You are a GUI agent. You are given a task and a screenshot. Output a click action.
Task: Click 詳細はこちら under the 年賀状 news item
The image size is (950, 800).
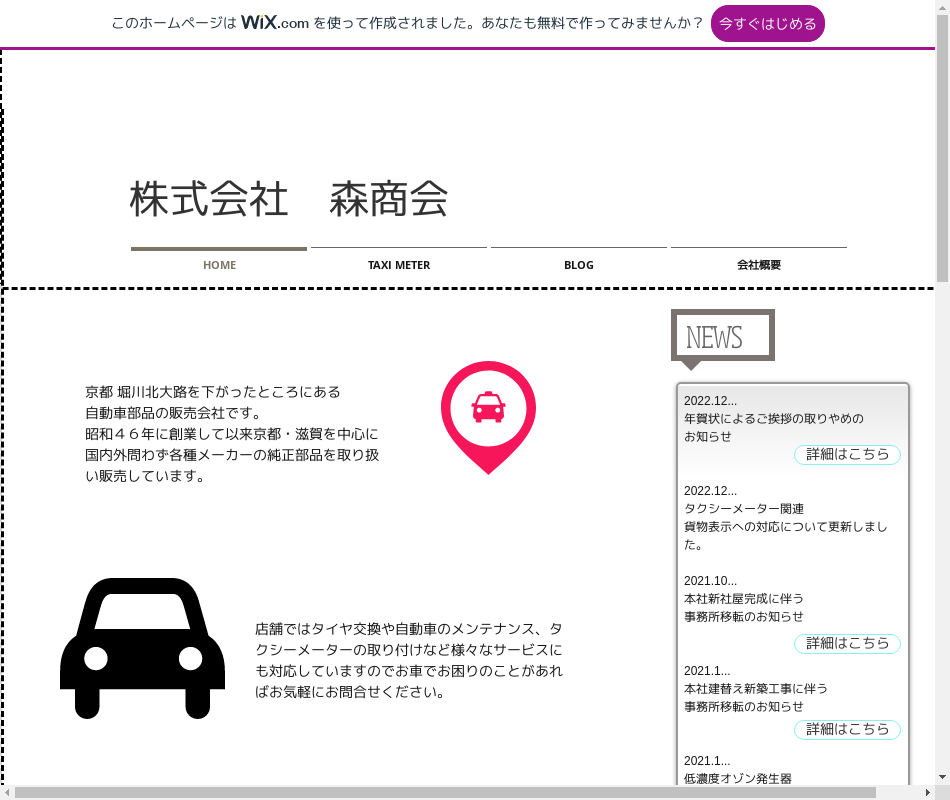(847, 455)
